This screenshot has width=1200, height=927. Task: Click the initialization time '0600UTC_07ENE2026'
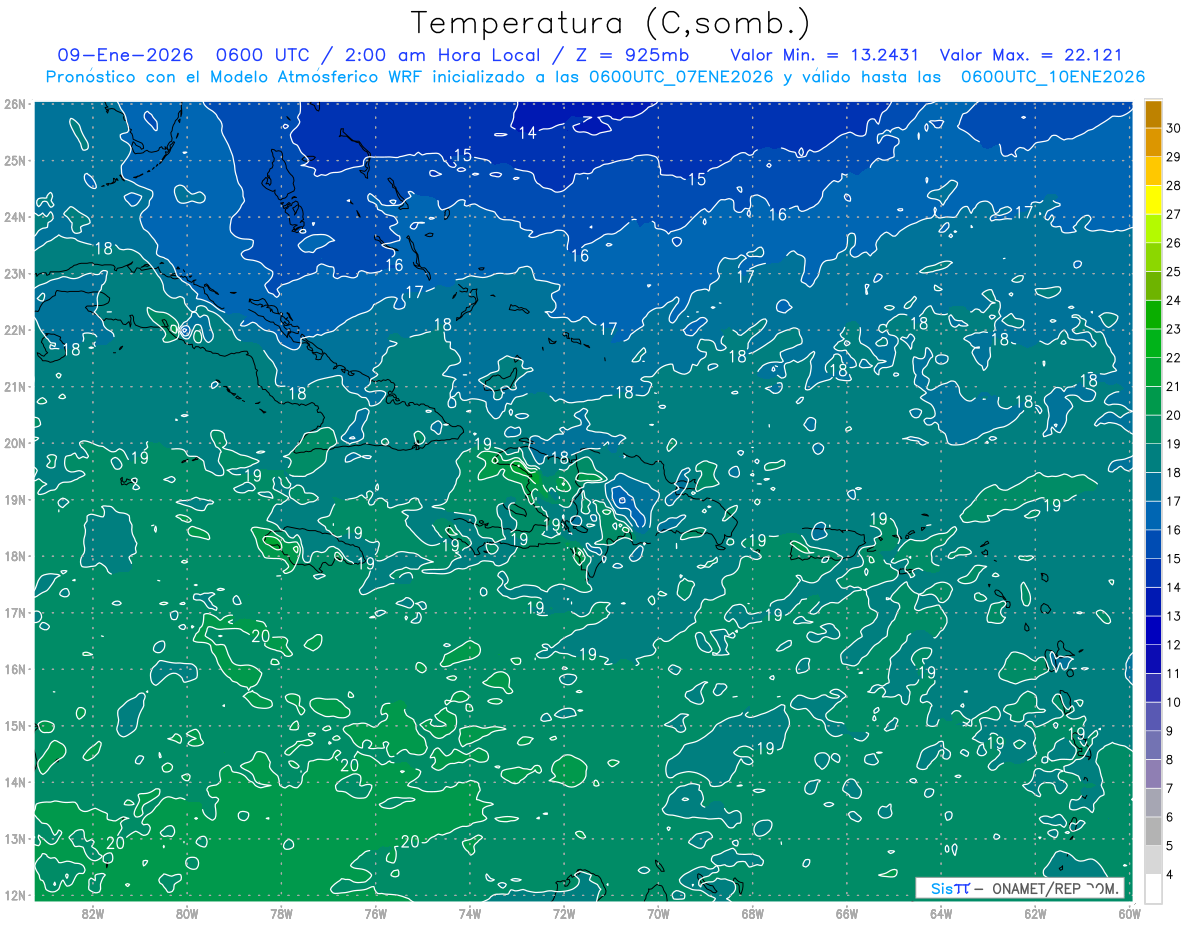click(x=681, y=77)
